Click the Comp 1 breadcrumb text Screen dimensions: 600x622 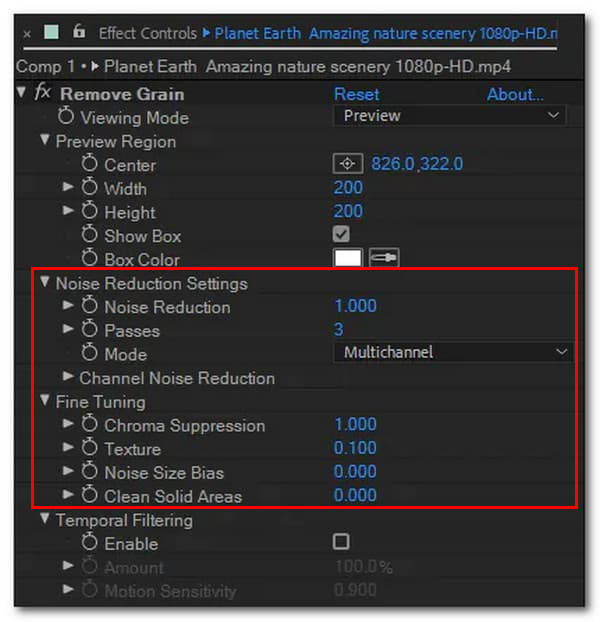click(x=46, y=66)
